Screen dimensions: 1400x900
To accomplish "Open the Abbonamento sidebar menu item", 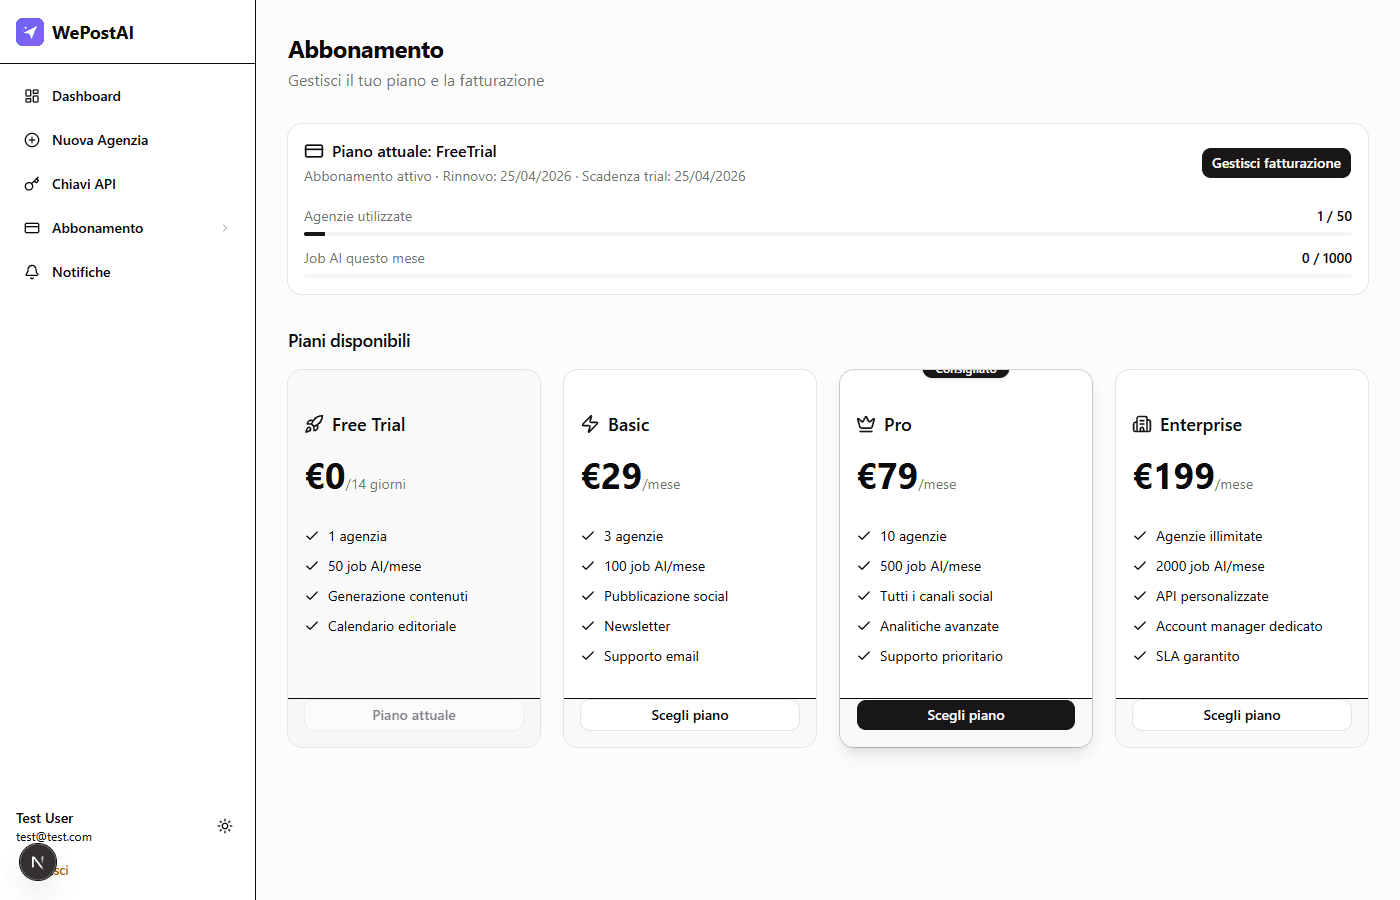I will click(98, 228).
